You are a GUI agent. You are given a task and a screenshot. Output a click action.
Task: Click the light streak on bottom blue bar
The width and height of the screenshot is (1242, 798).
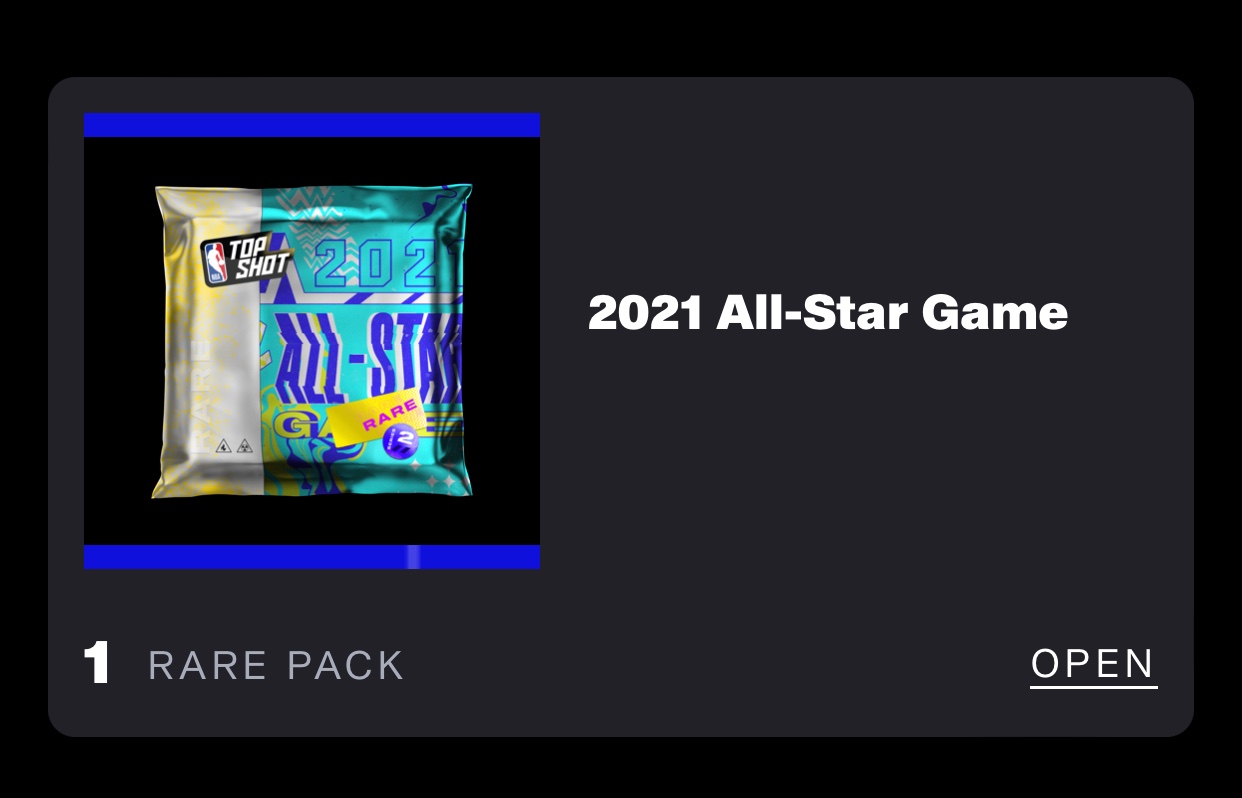(x=412, y=557)
